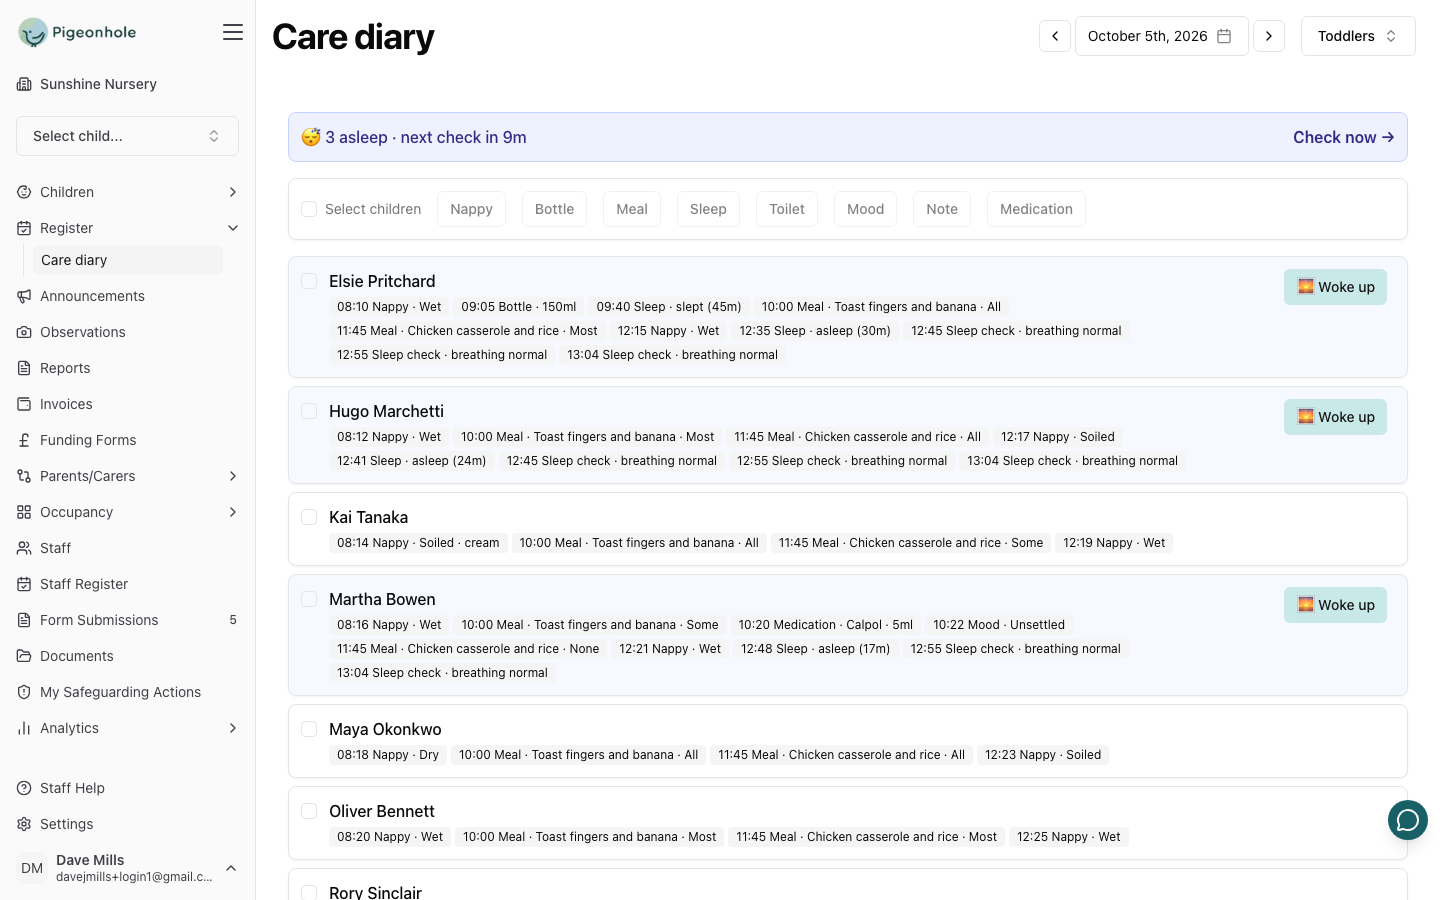Click the Check now link
This screenshot has width=1440, height=900.
coord(1343,137)
